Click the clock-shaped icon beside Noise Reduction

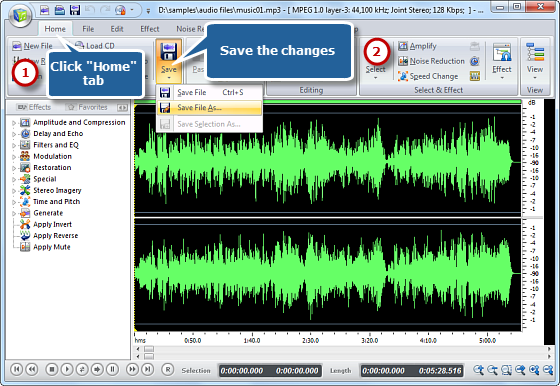474,61
